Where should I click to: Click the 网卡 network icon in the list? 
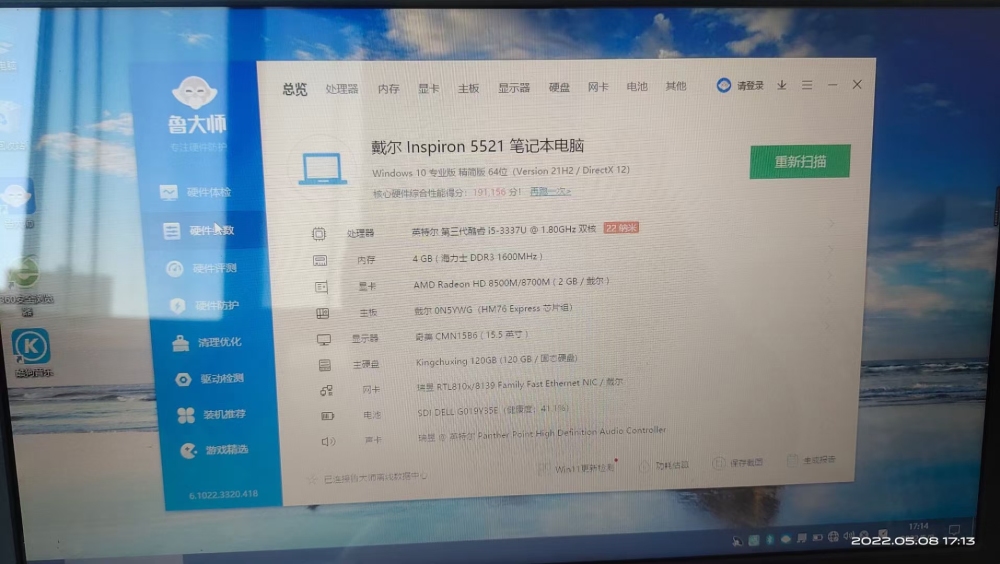click(x=326, y=390)
